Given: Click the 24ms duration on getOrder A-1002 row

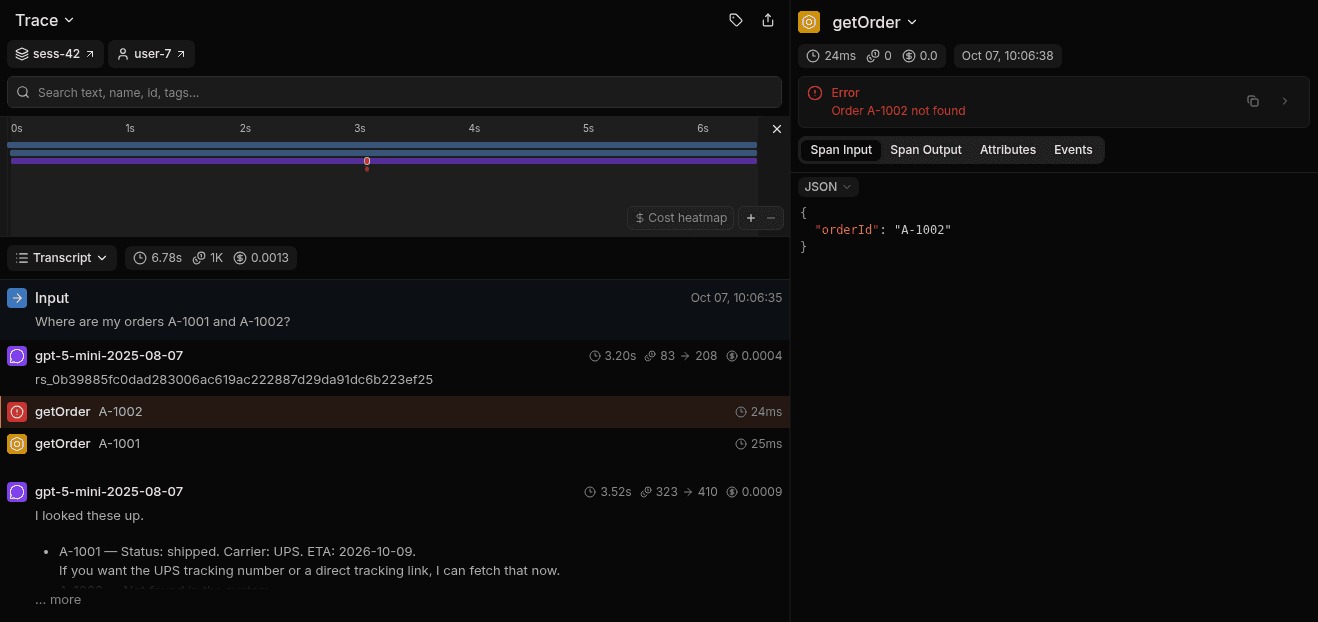Looking at the screenshot, I should pos(759,412).
